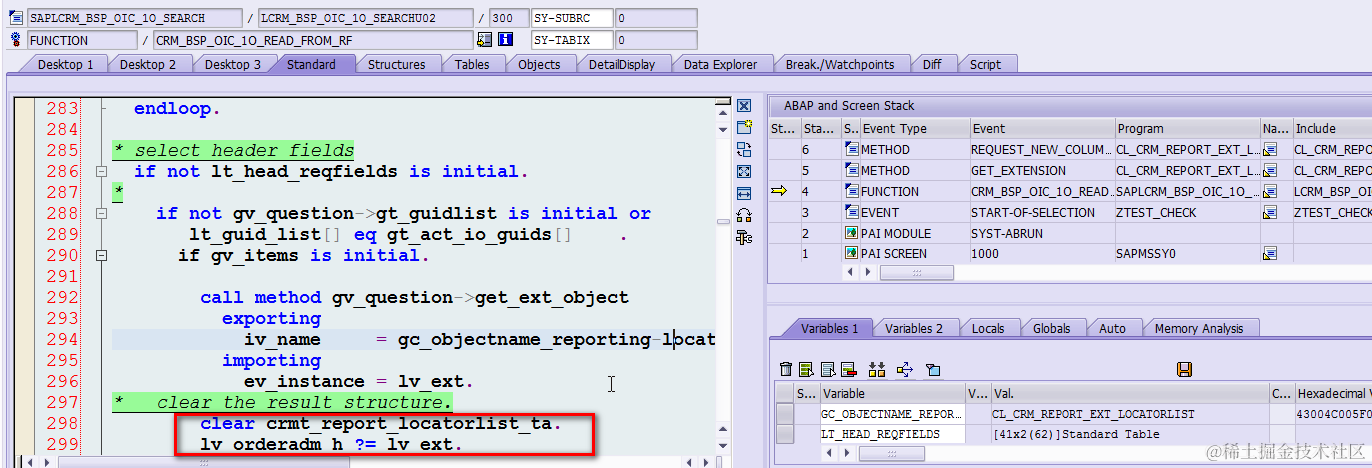1372x468 pixels.
Task: Switch to Desktop 2 tab
Action: pyautogui.click(x=148, y=64)
